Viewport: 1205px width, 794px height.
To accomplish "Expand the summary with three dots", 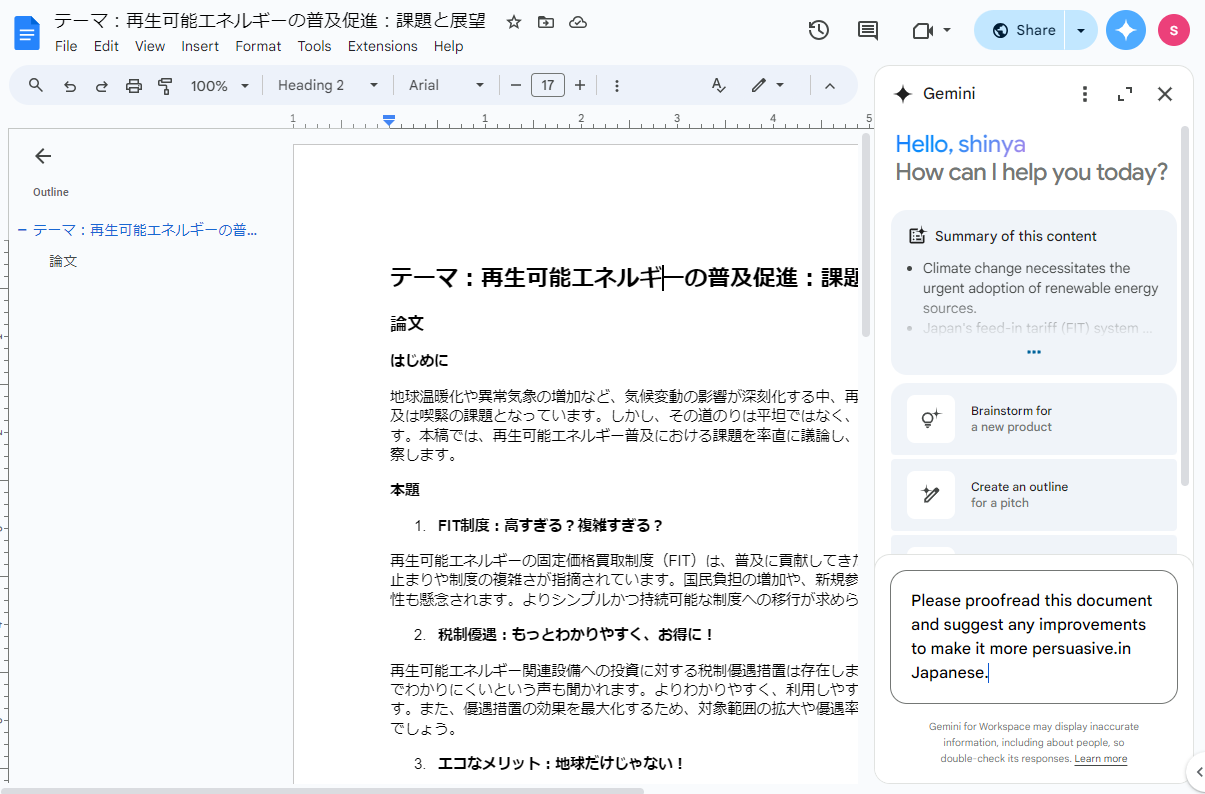I will 1034,352.
